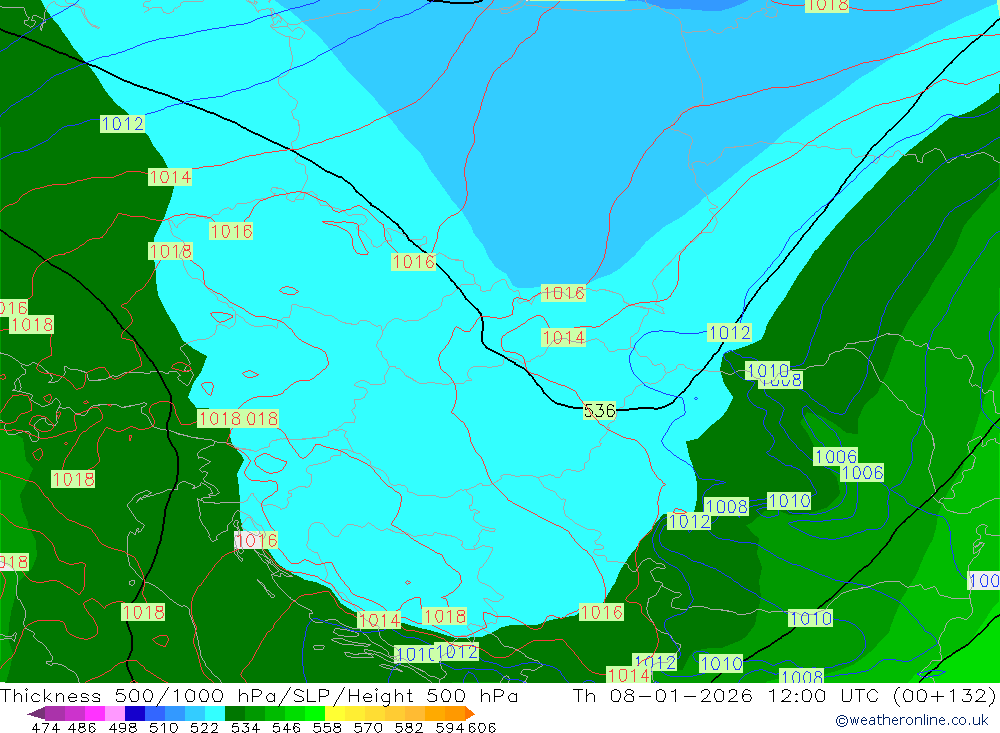Click legend value 498

coord(122,727)
